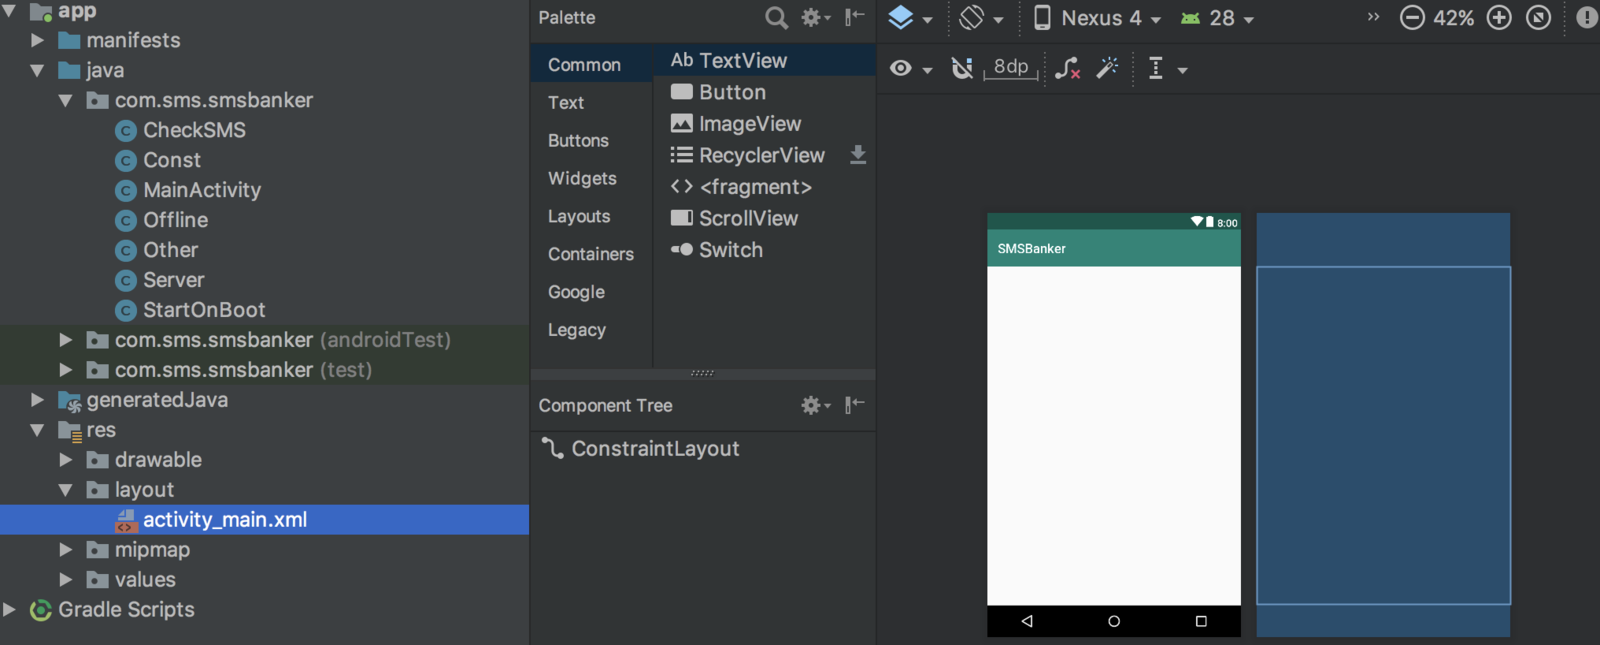
Task: Clear all constraints icon
Action: [x=1067, y=68]
